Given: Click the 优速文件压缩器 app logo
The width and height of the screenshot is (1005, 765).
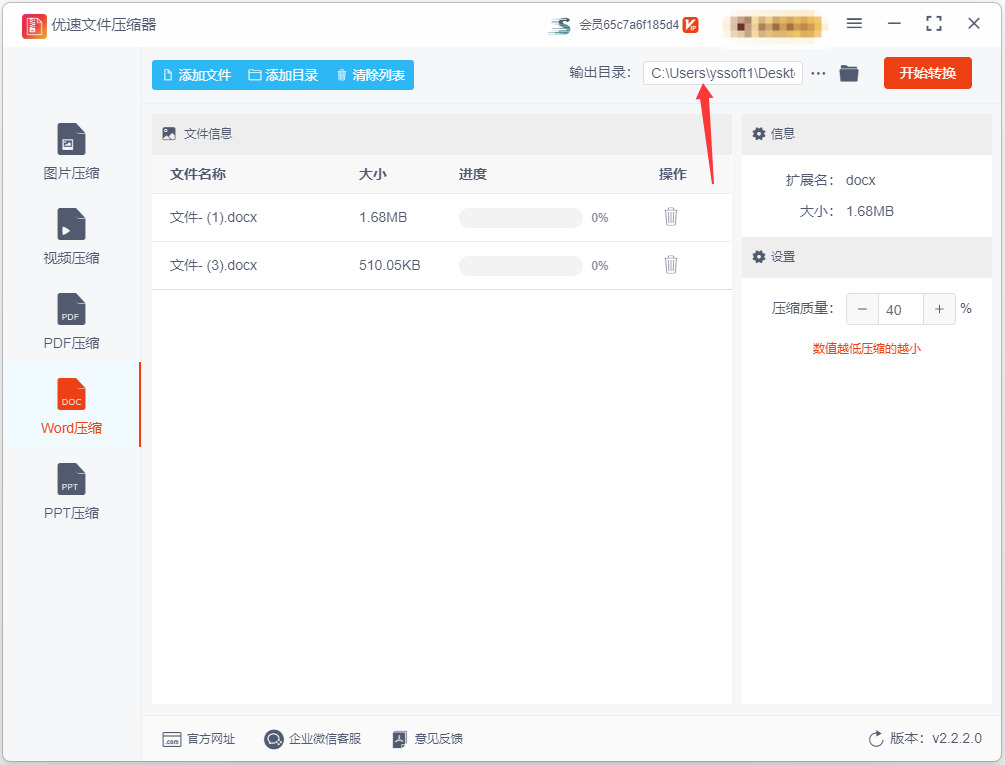Looking at the screenshot, I should pos(34,26).
